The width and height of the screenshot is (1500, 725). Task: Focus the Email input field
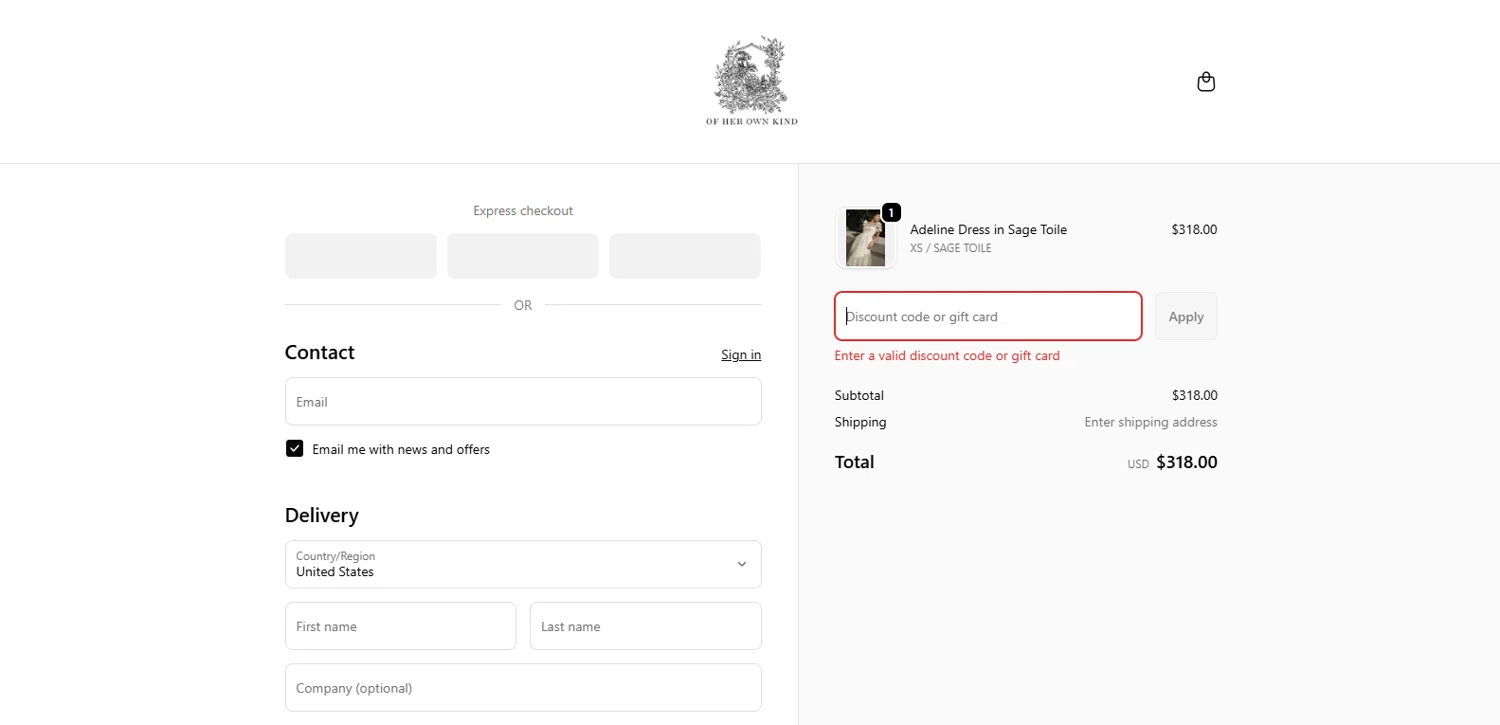[523, 401]
